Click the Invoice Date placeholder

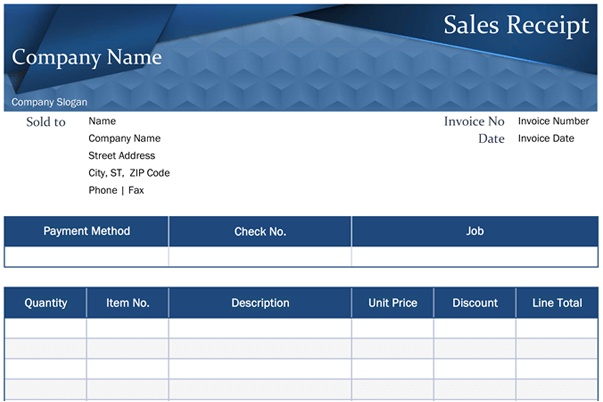(546, 139)
